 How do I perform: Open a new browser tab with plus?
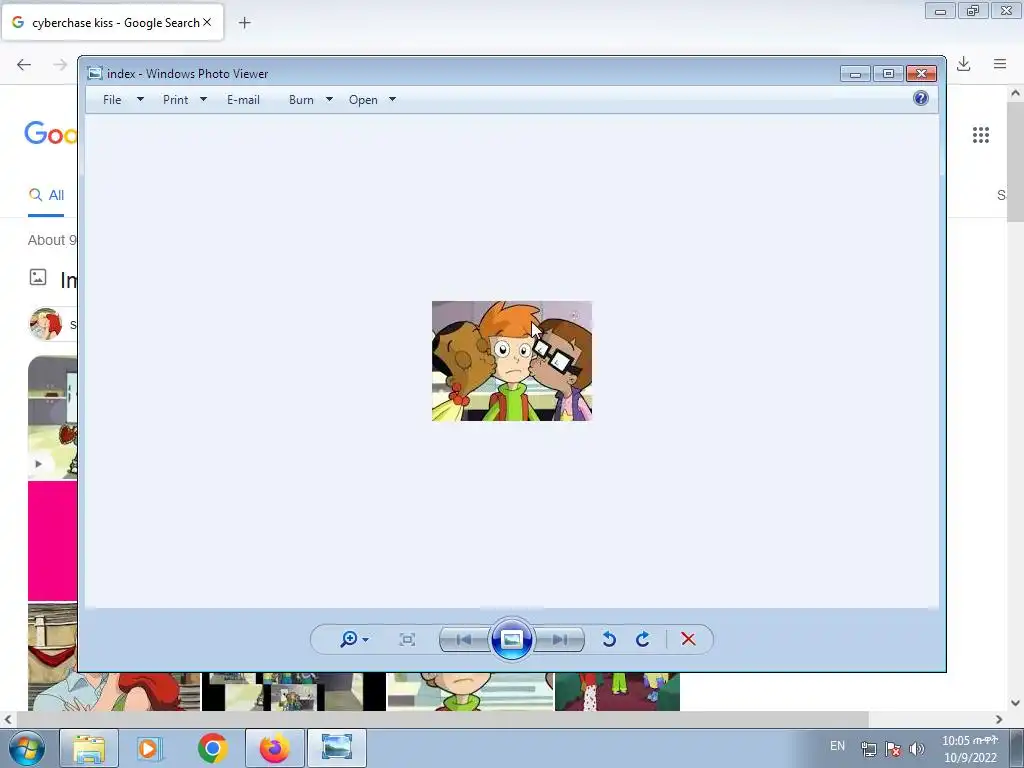coord(244,23)
